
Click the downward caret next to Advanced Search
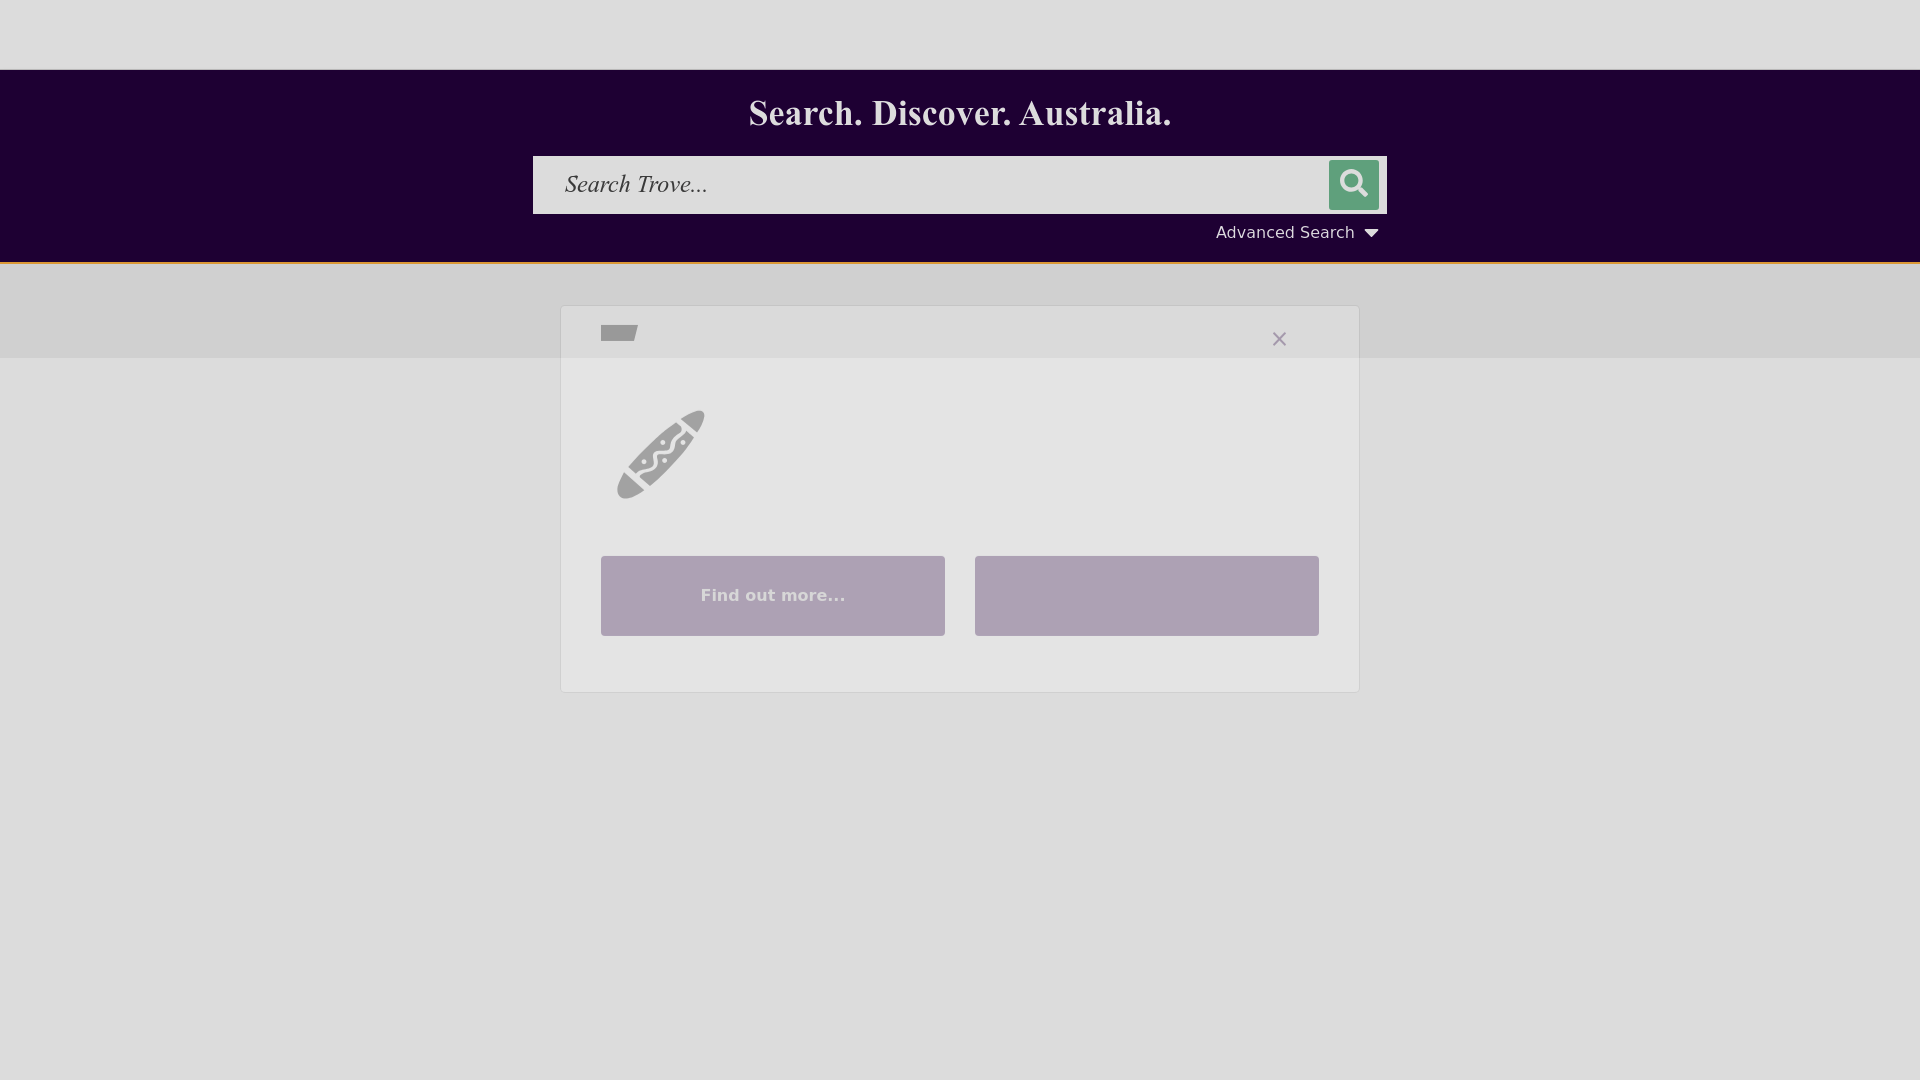pyautogui.click(x=1371, y=233)
